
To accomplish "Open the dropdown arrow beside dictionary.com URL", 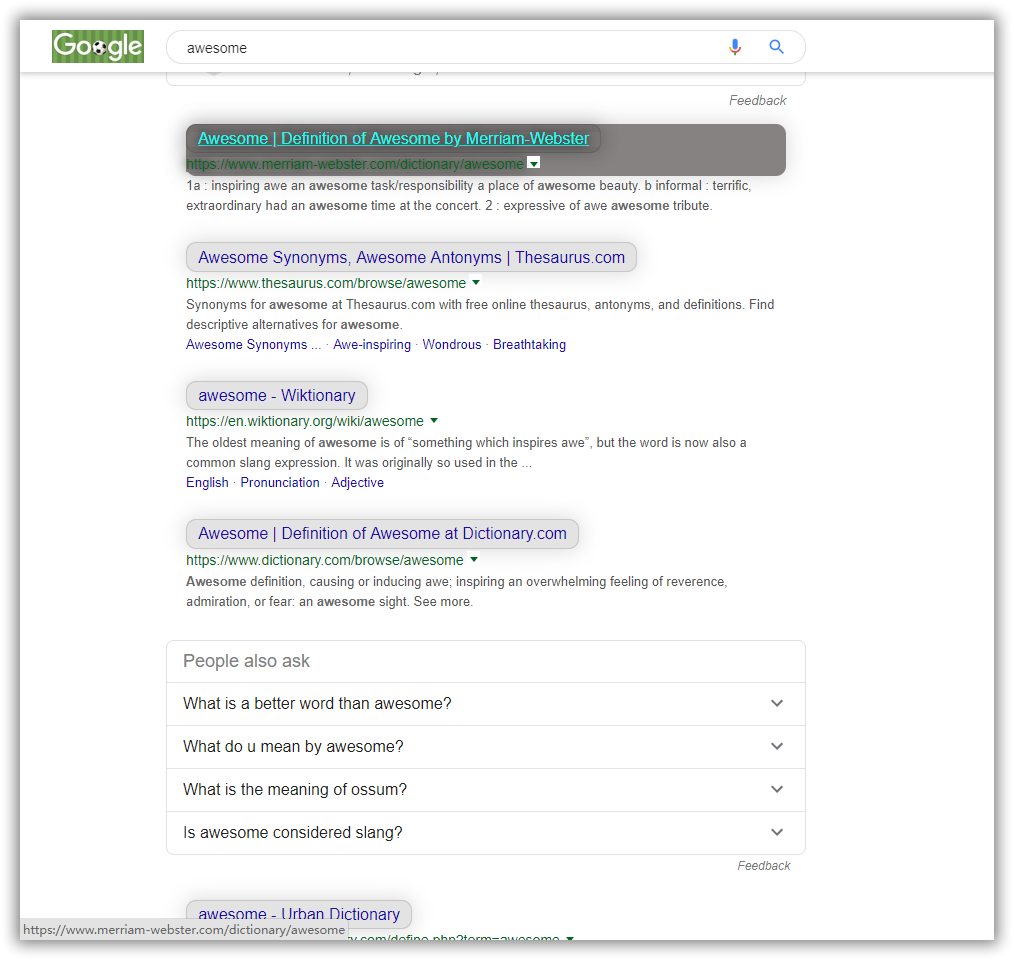I will [x=474, y=559].
